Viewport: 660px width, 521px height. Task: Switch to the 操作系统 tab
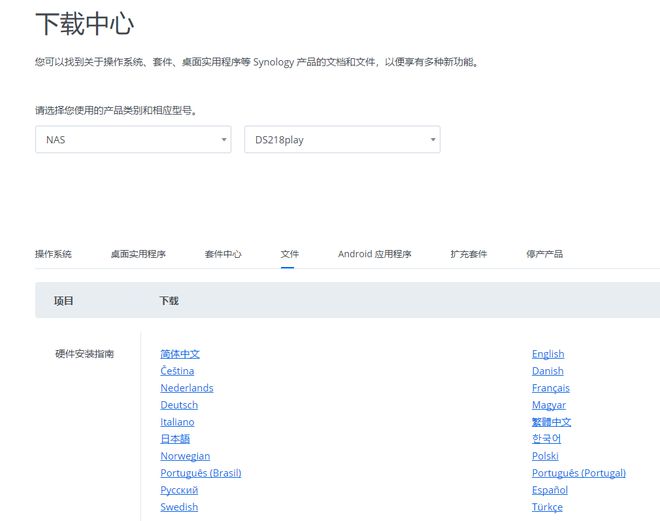(53, 254)
